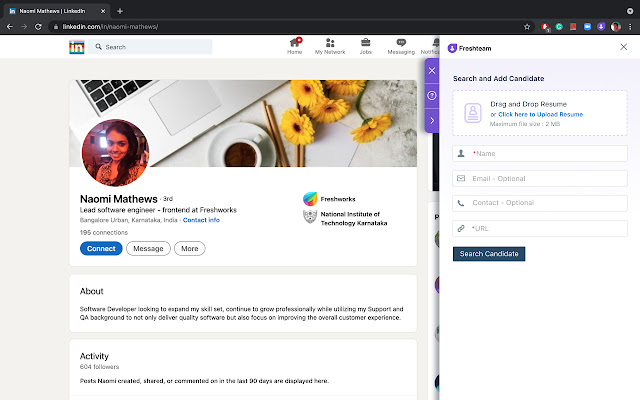Click the site lock icon in address bar

click(x=56, y=27)
